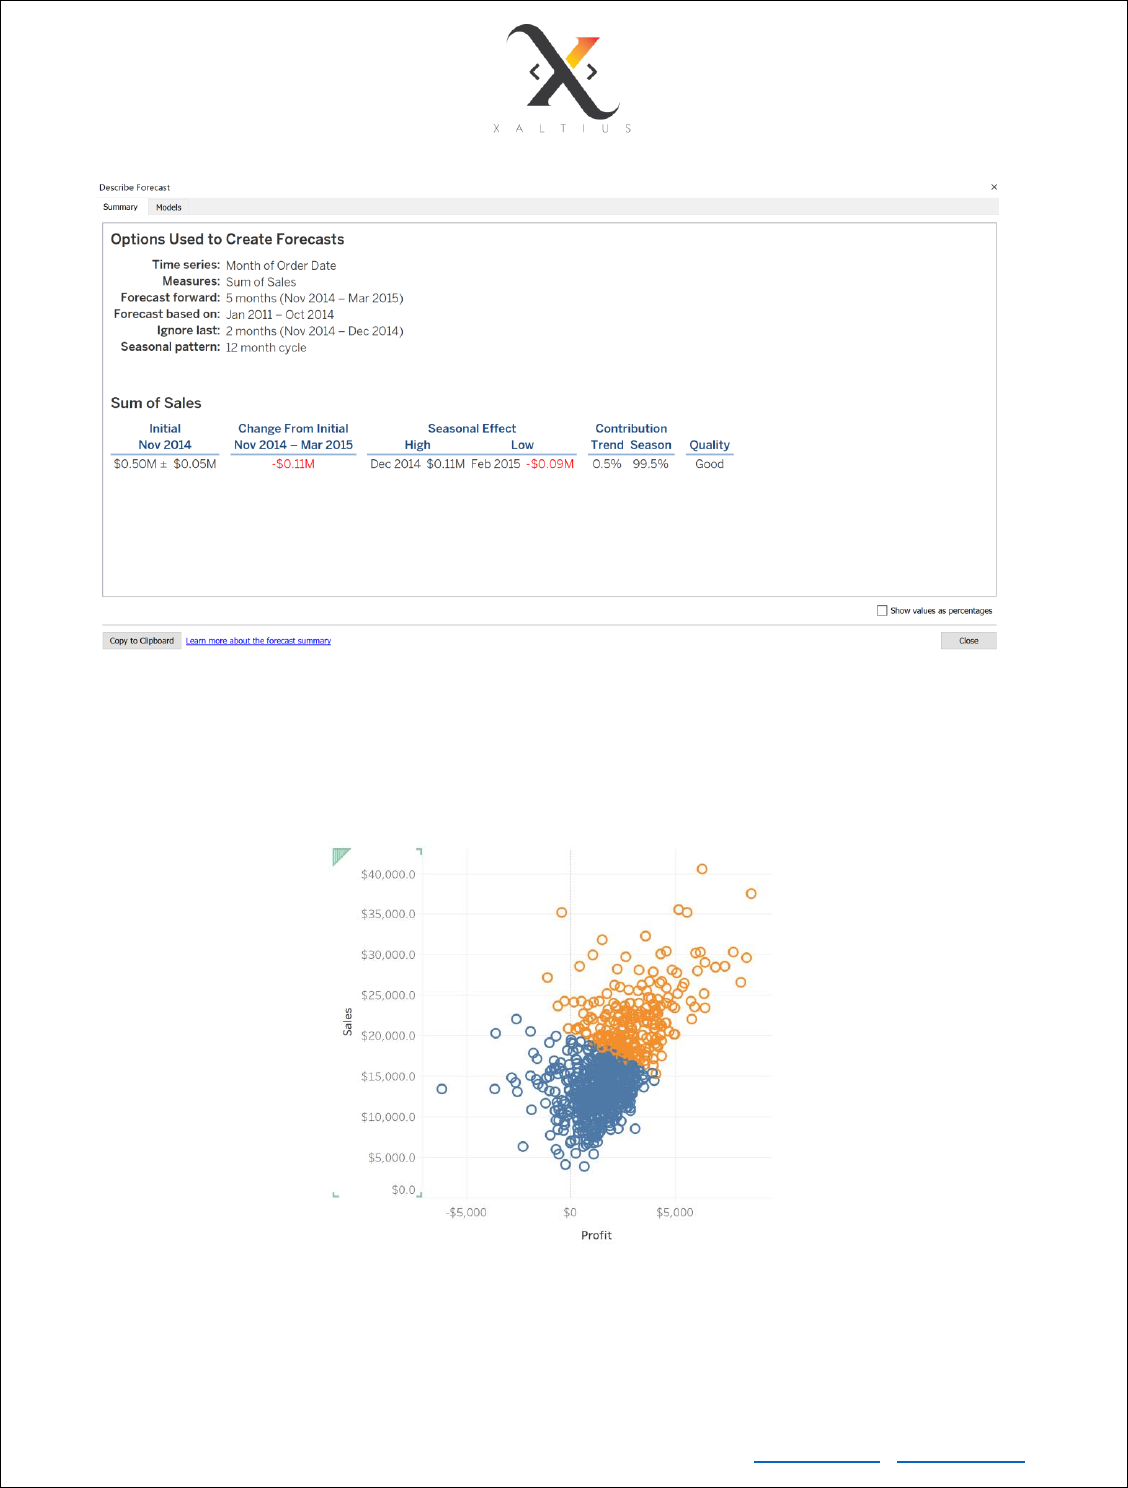This screenshot has width=1128, height=1488.
Task: Click the $40,000.0 label on Sales axis
Action: click(388, 875)
